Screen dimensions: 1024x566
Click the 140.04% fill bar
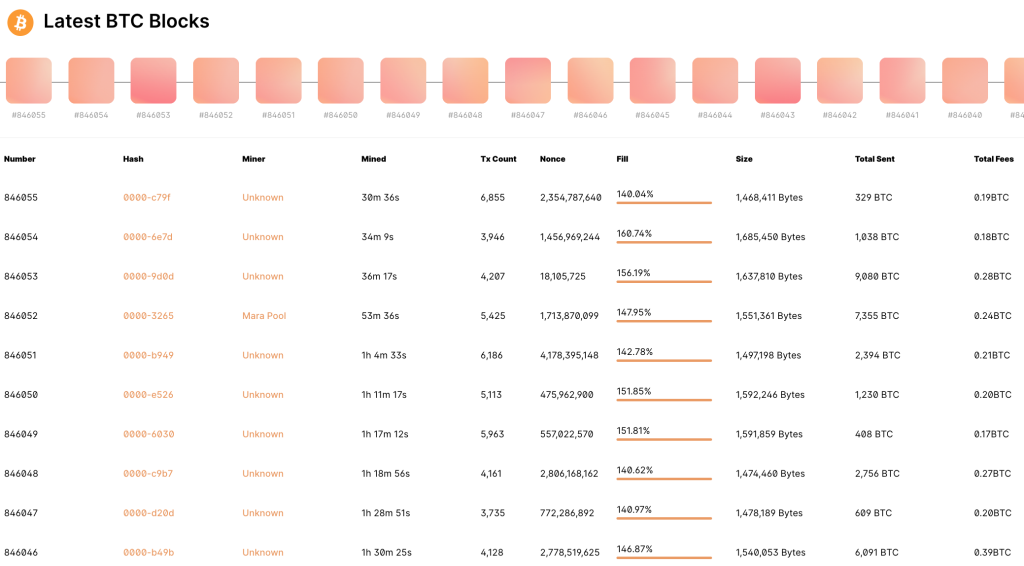(x=664, y=203)
